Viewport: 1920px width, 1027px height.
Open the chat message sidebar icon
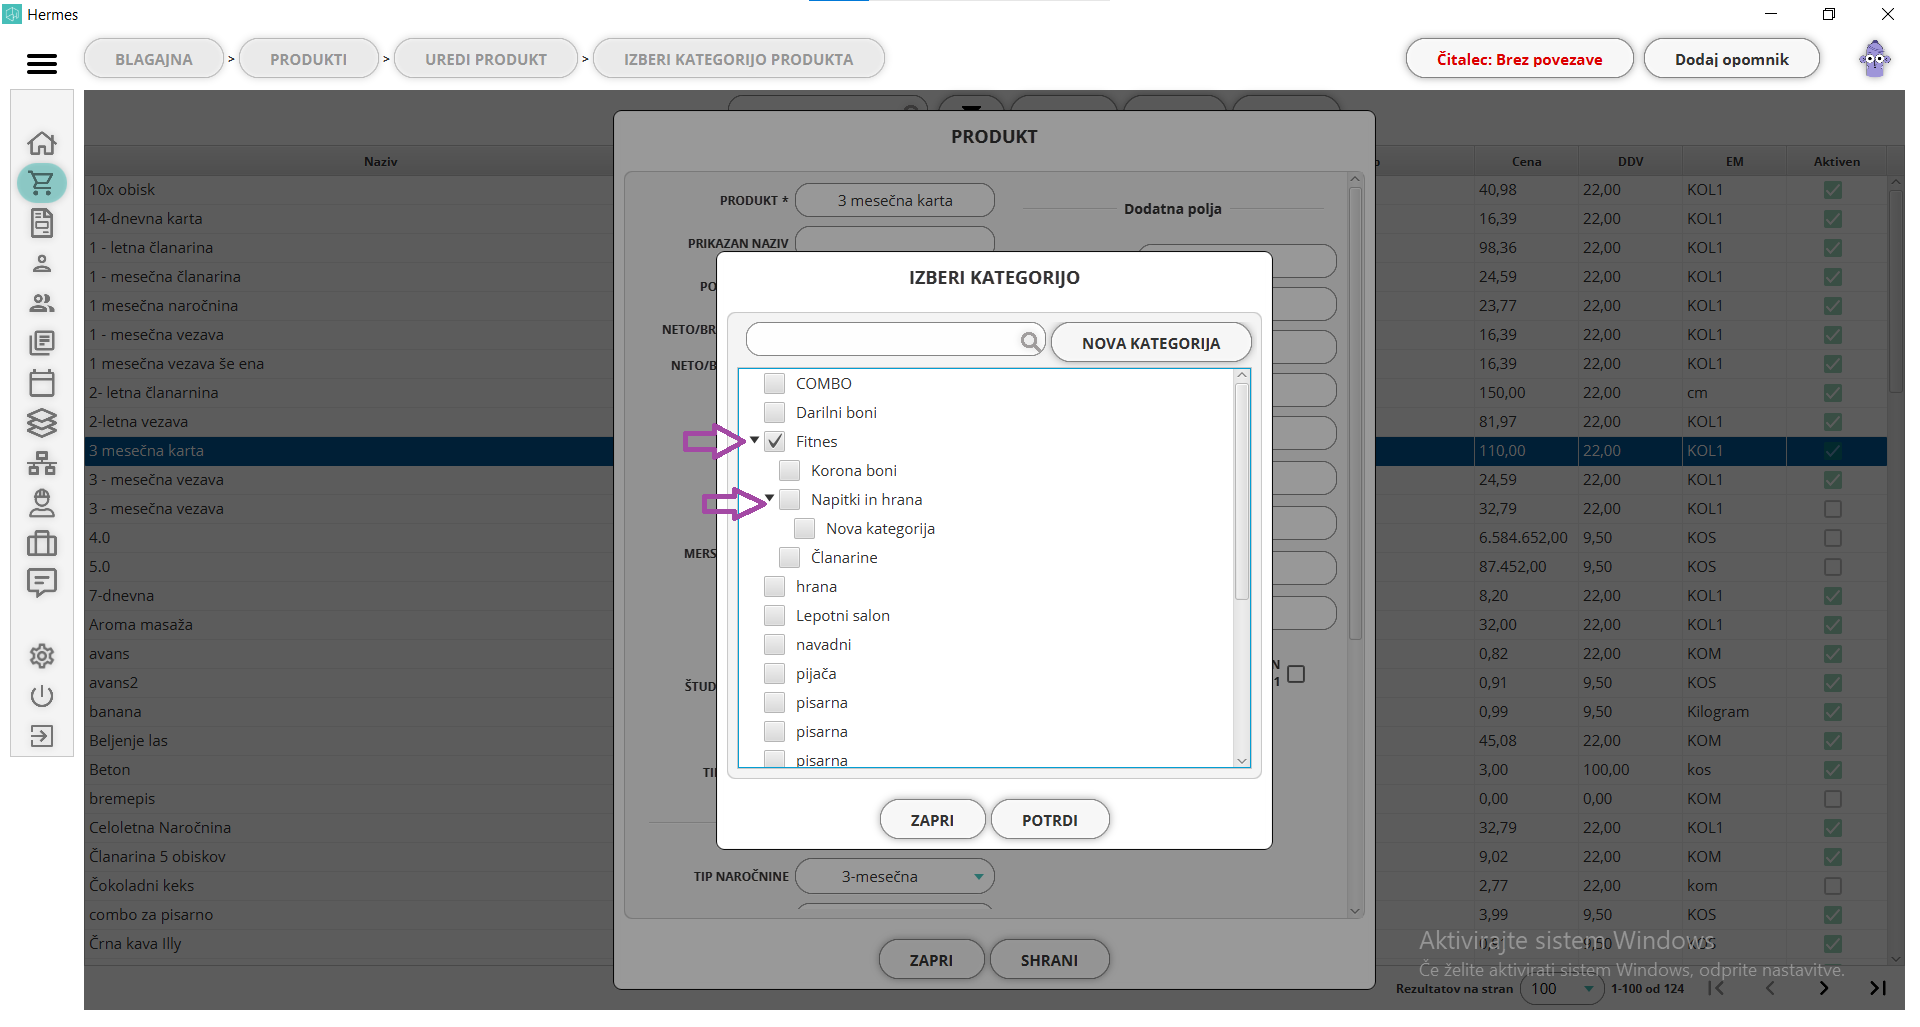click(x=42, y=583)
